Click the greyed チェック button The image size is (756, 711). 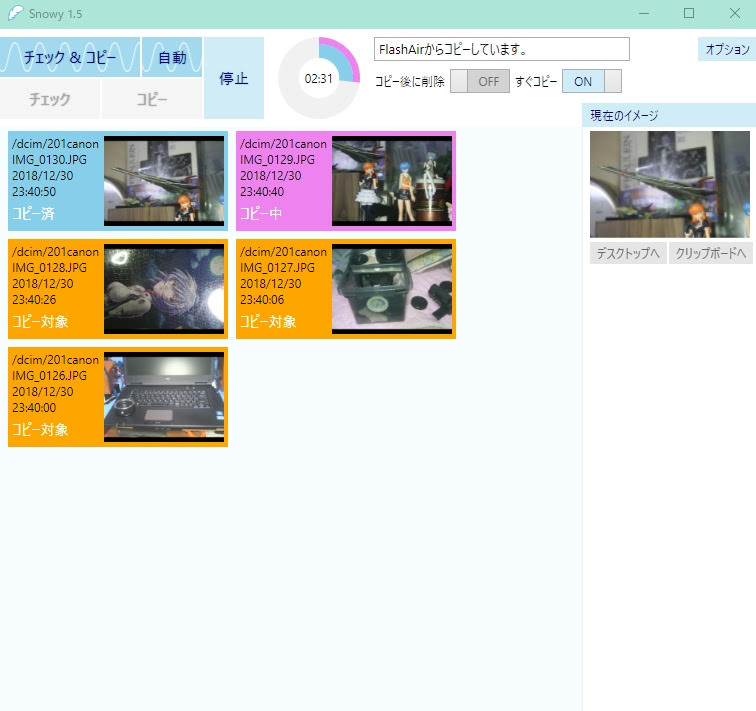coord(50,100)
